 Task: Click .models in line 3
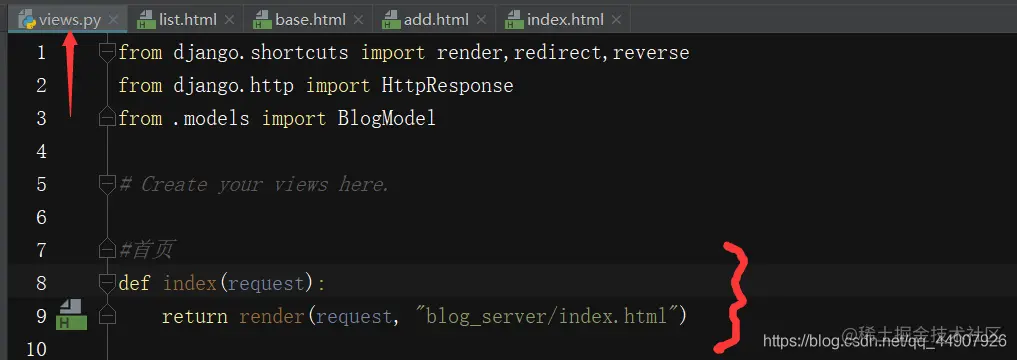[x=211, y=119]
